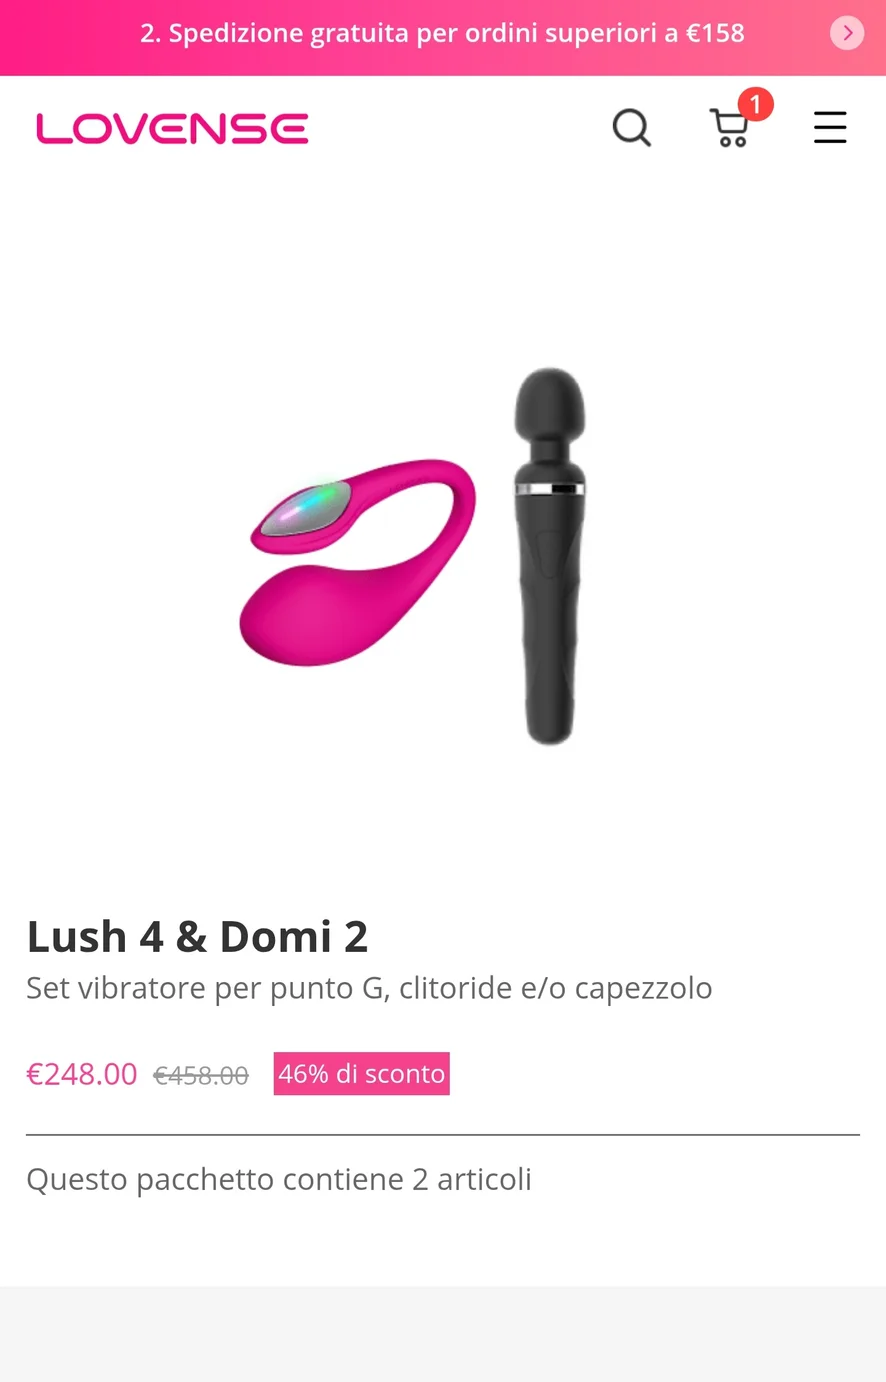886x1382 pixels.
Task: Tap the crossed-out €458.00 original price
Action: (x=201, y=1075)
